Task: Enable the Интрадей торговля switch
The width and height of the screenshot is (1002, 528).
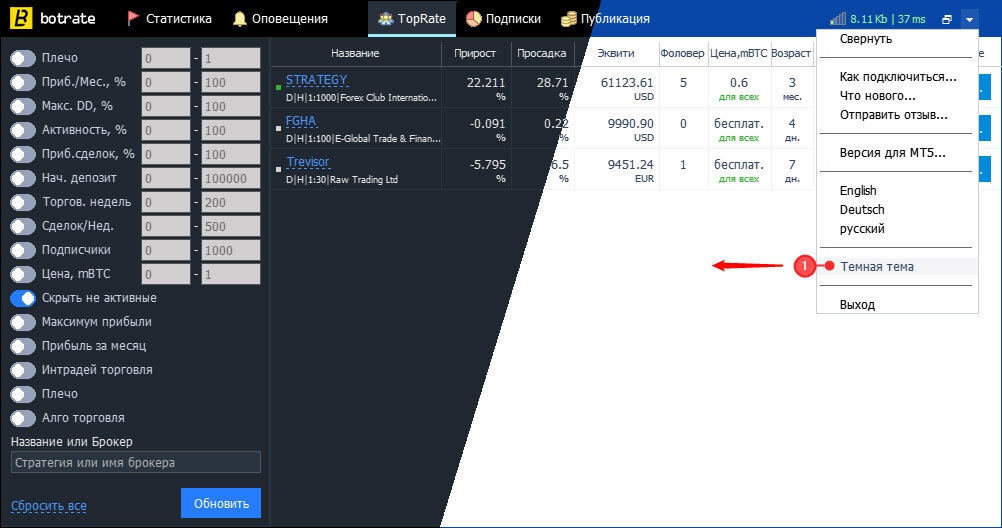Action: (x=23, y=370)
